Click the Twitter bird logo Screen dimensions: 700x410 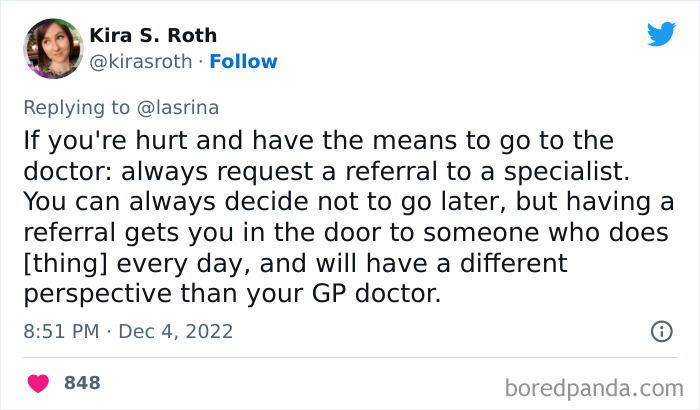(x=661, y=34)
